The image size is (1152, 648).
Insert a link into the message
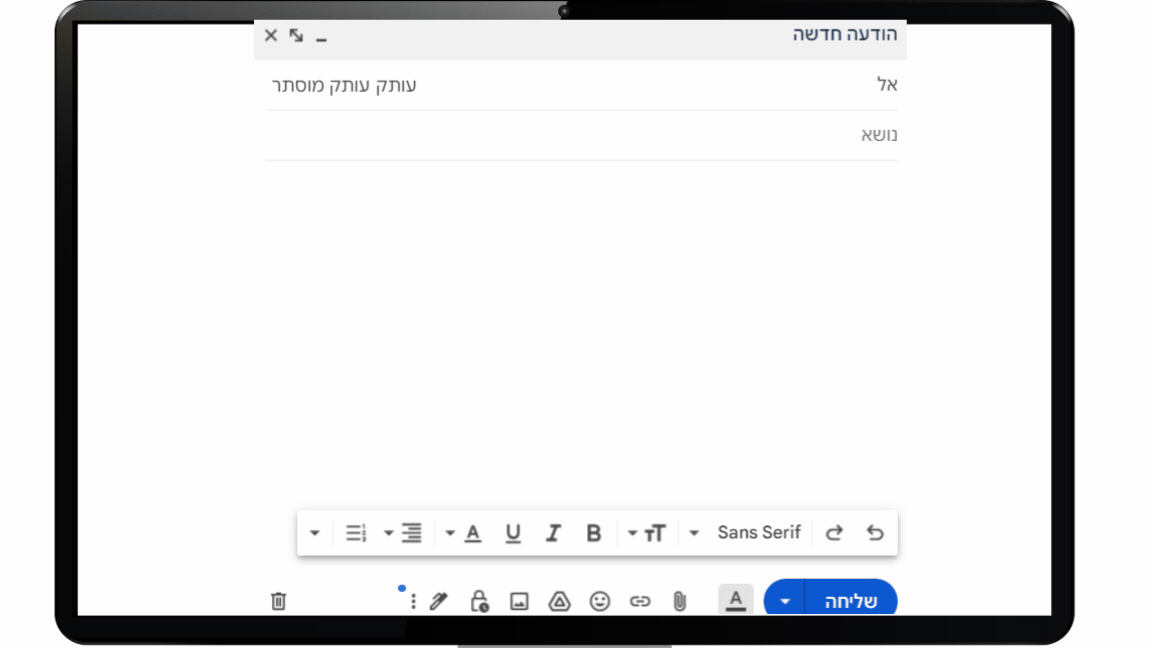point(640,600)
